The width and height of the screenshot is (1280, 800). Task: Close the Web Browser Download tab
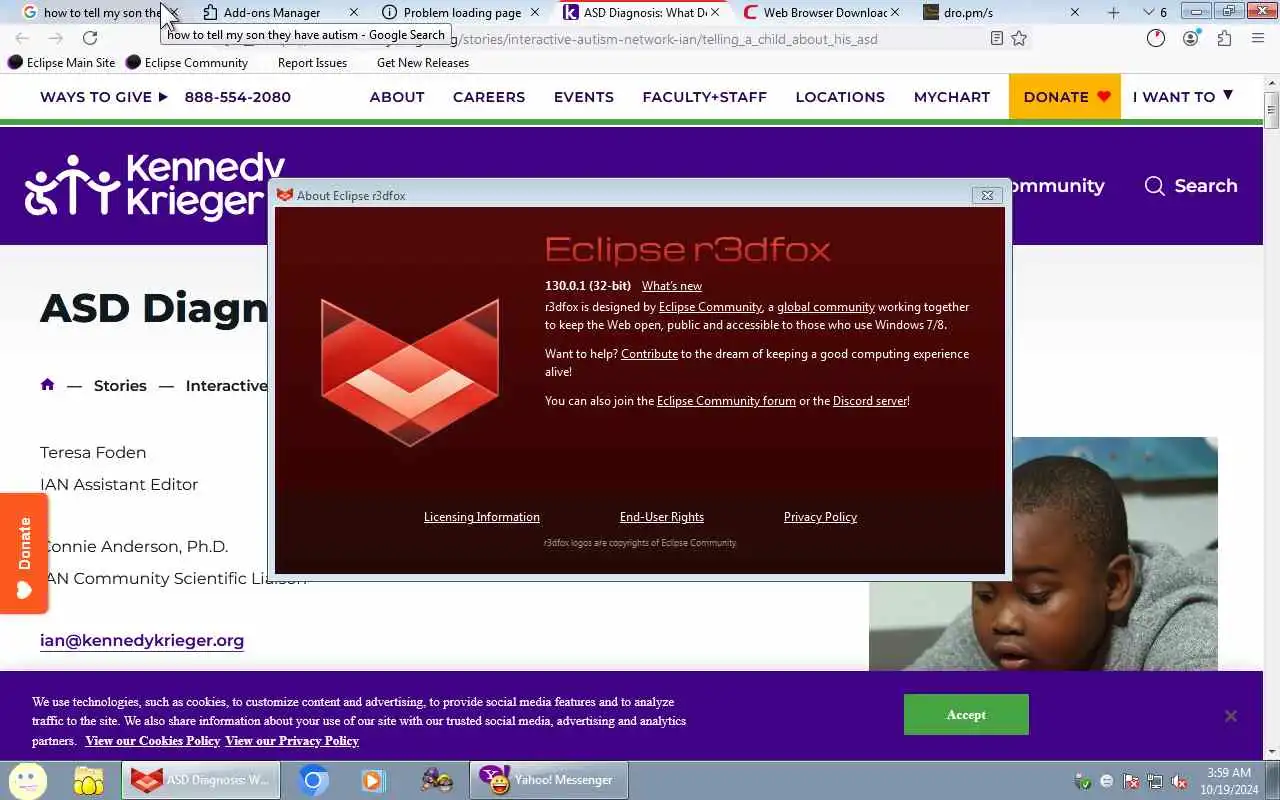tap(894, 13)
